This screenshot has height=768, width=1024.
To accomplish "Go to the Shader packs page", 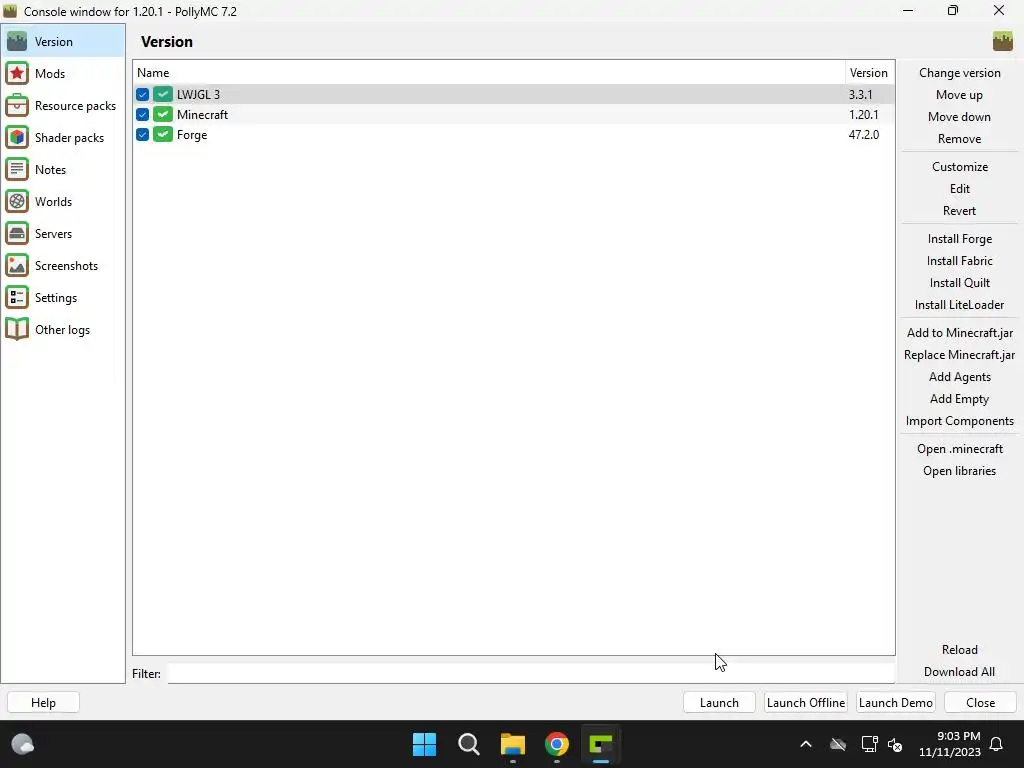I will tap(63, 137).
